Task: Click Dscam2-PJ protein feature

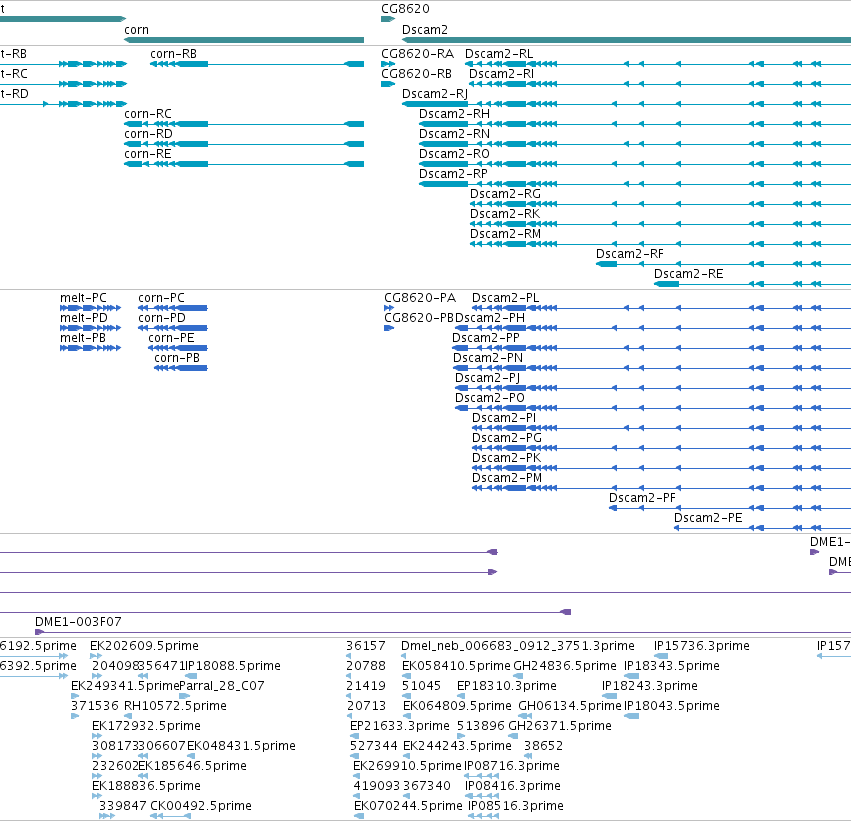Action: point(487,379)
